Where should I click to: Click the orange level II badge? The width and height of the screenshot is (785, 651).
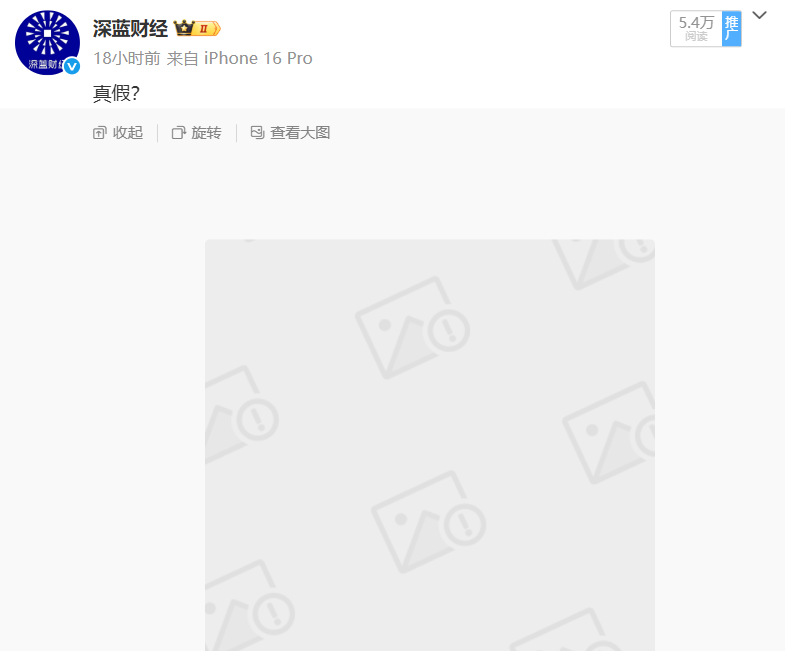coord(207,29)
